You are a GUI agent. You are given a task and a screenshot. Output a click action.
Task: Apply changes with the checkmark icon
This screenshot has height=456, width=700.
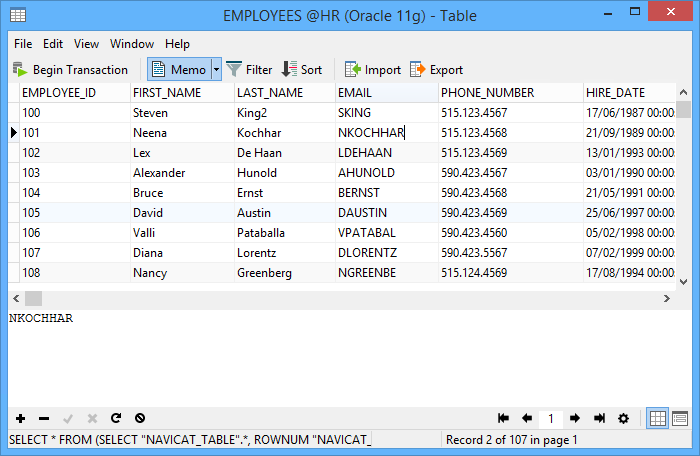(68, 418)
